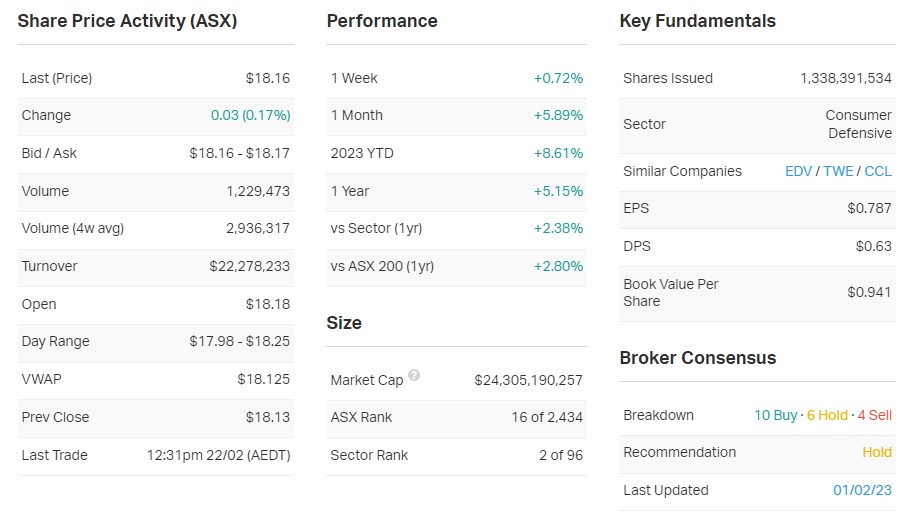Select the Last (Price) value $18.16

tap(268, 78)
